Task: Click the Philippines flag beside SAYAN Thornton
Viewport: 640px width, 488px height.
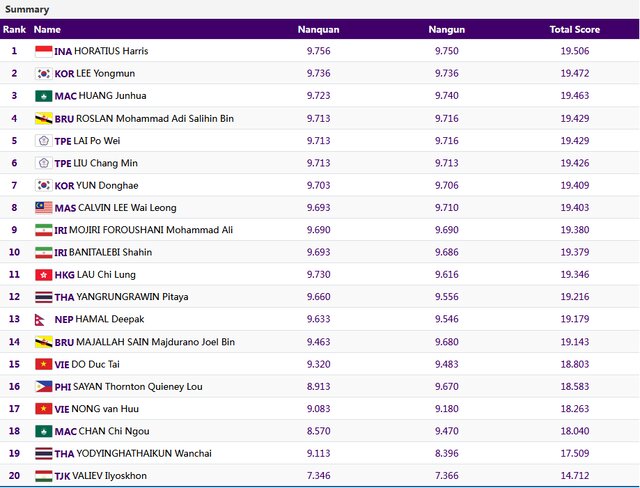Action: [43, 386]
